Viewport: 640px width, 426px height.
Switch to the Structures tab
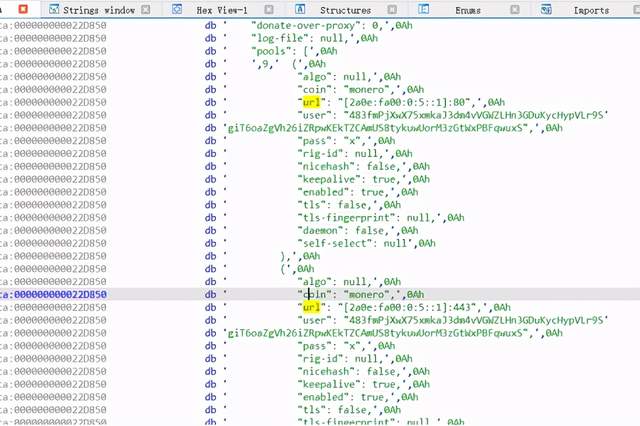click(x=345, y=10)
